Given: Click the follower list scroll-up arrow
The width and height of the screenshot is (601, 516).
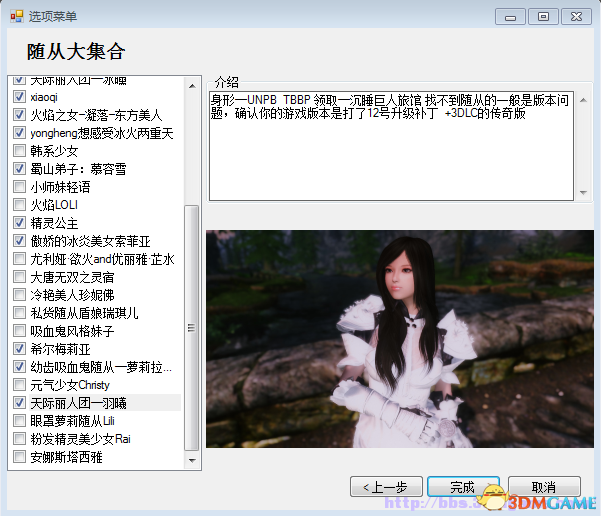Looking at the screenshot, I should pyautogui.click(x=192, y=86).
